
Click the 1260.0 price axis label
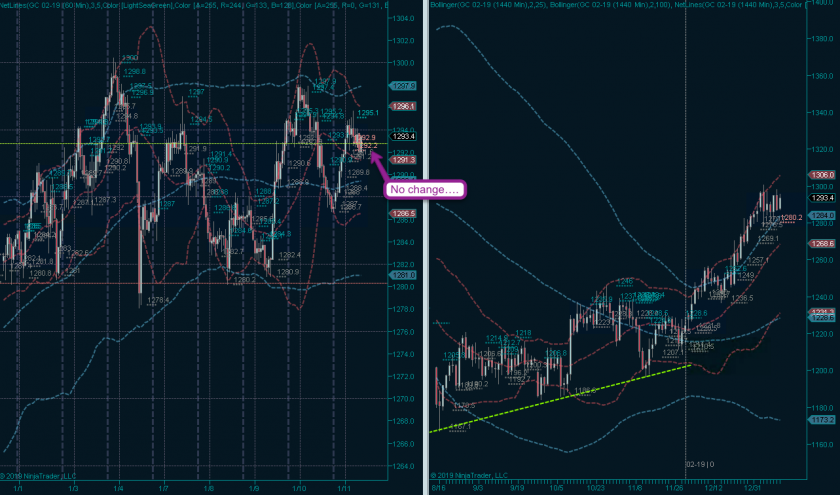(x=823, y=260)
